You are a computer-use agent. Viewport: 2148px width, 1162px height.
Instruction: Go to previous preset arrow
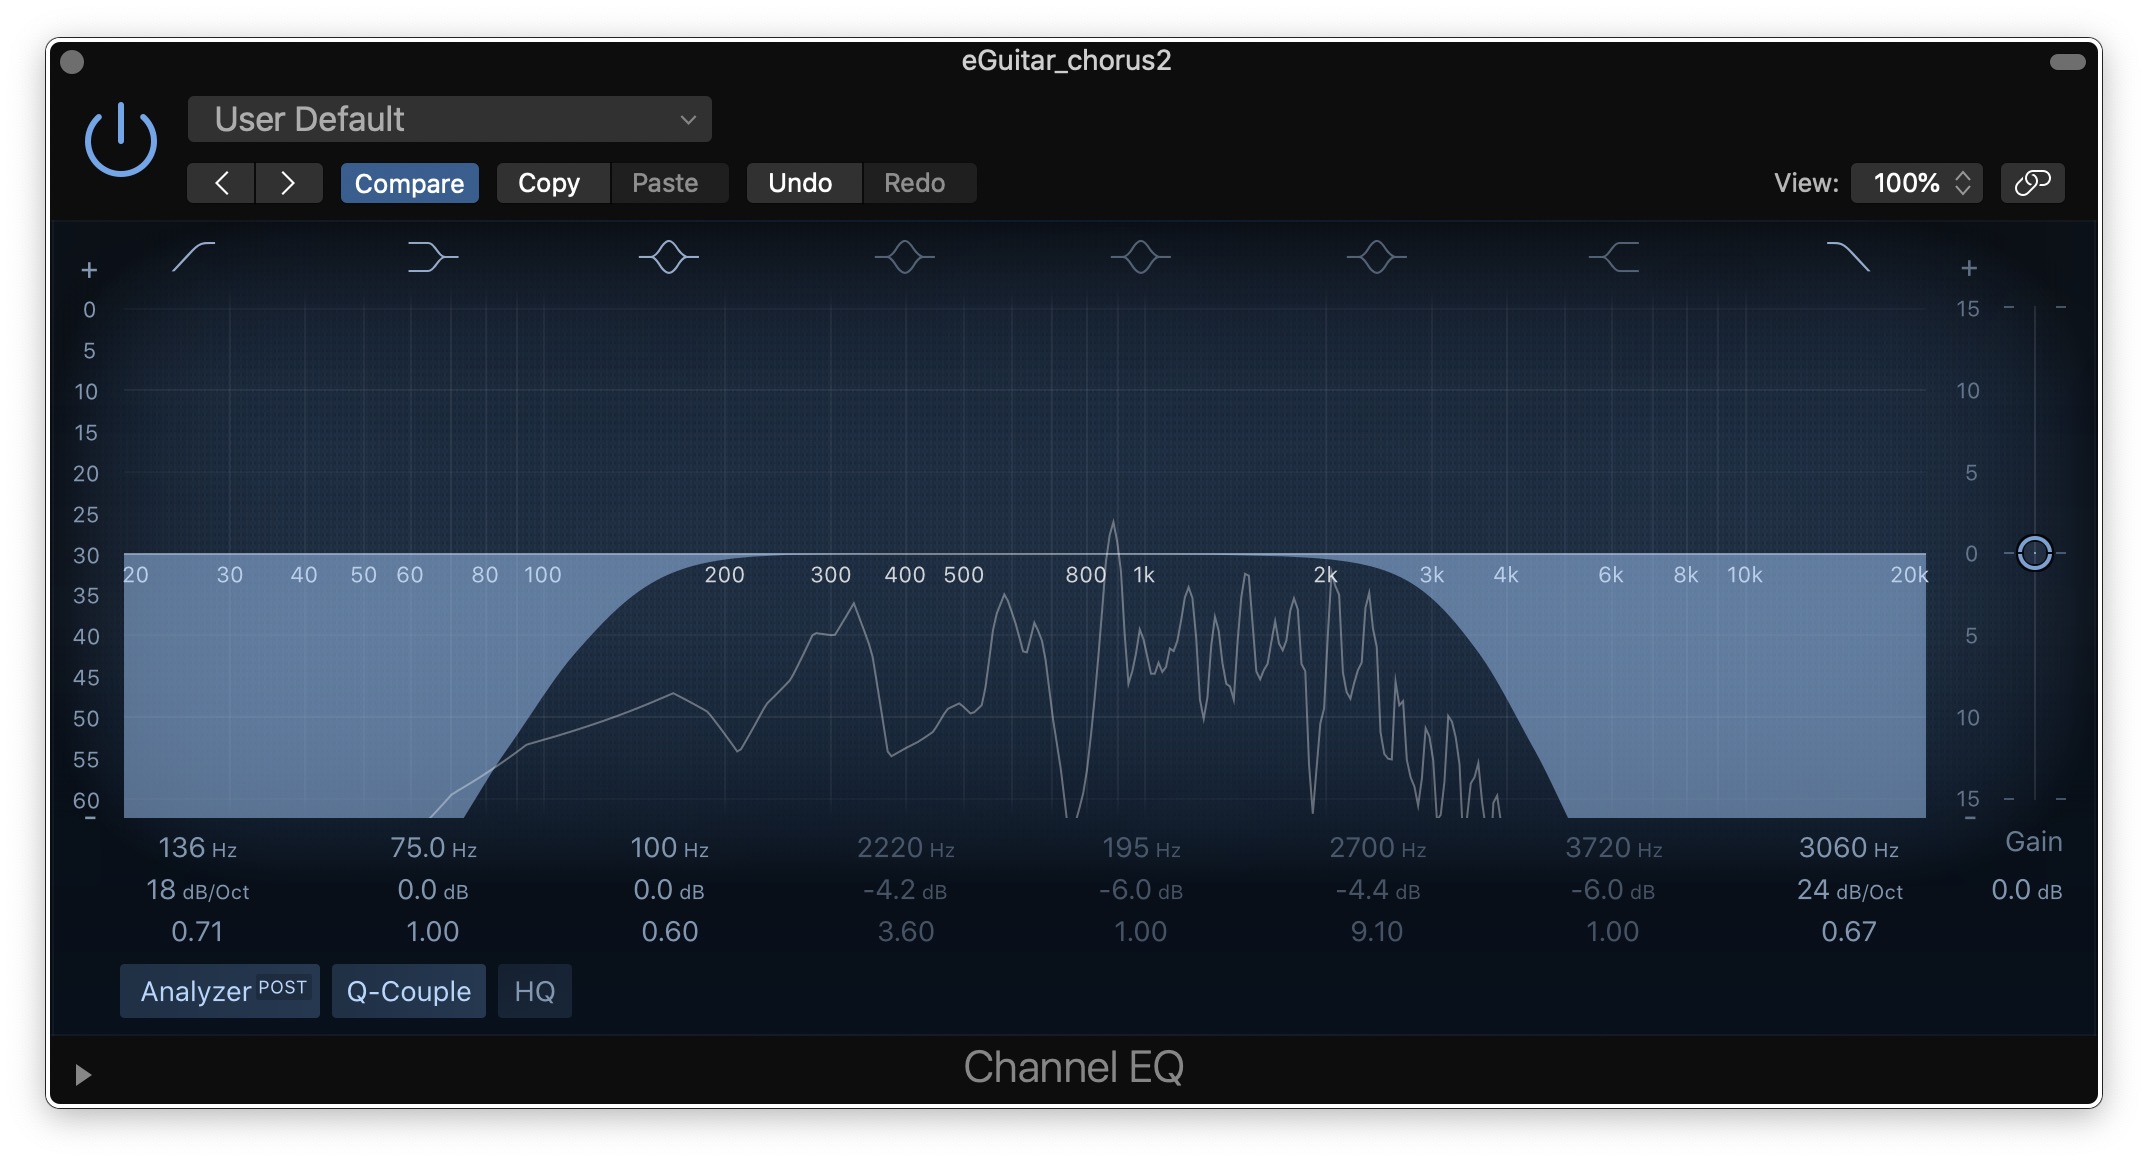221,183
